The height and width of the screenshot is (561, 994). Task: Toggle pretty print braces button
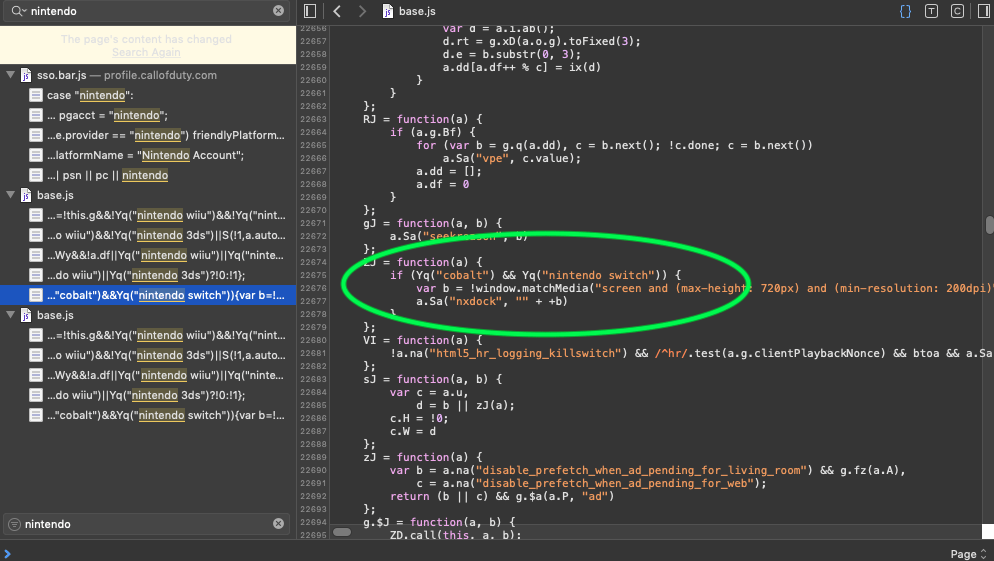(905, 11)
